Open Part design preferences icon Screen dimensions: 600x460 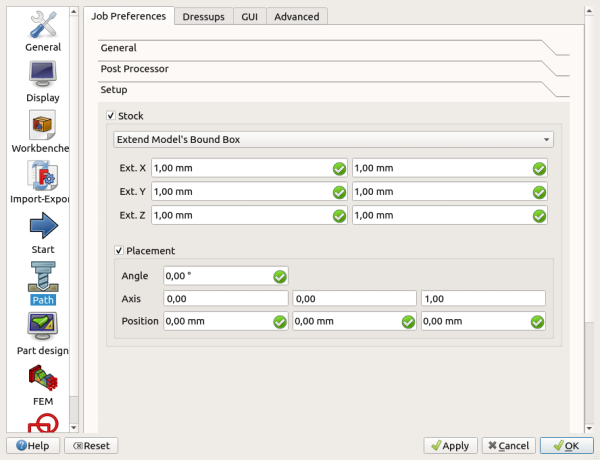(x=42, y=326)
